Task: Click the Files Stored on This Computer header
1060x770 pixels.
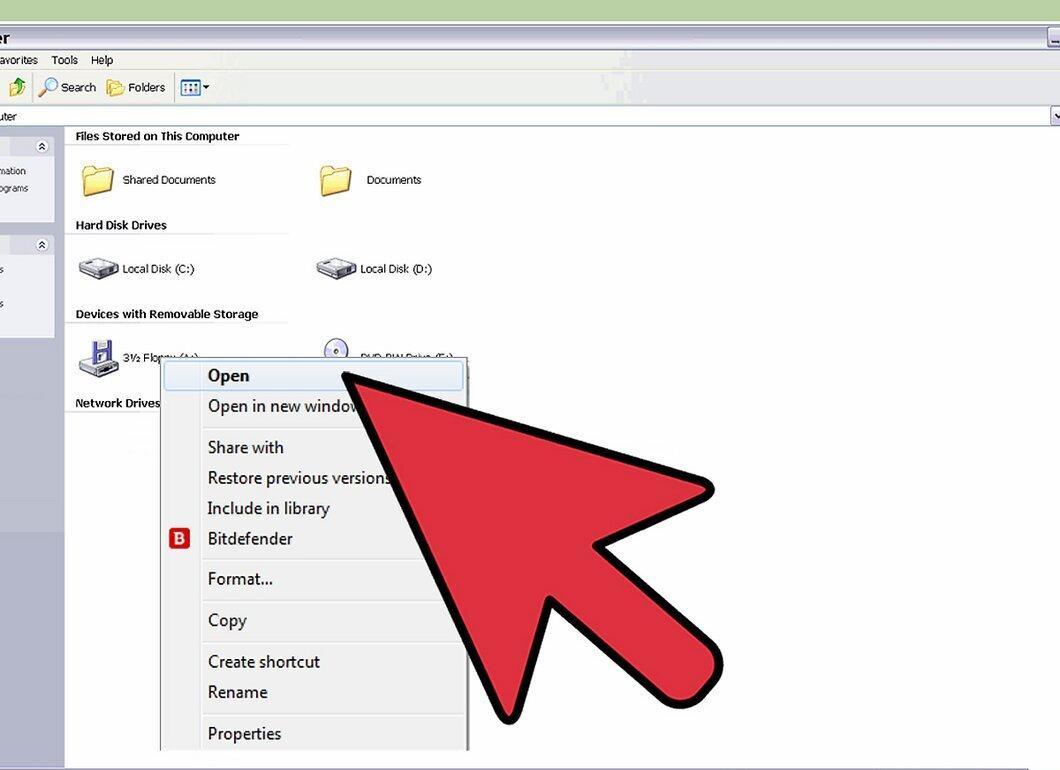Action: (158, 136)
